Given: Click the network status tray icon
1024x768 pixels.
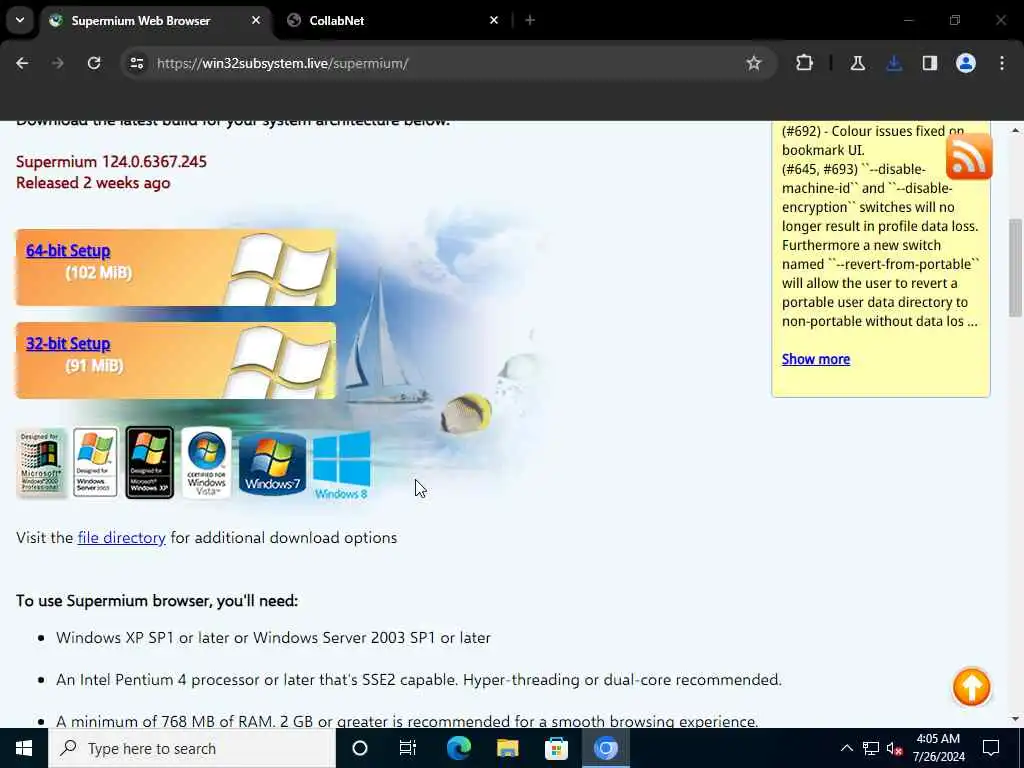Looking at the screenshot, I should click(871, 748).
